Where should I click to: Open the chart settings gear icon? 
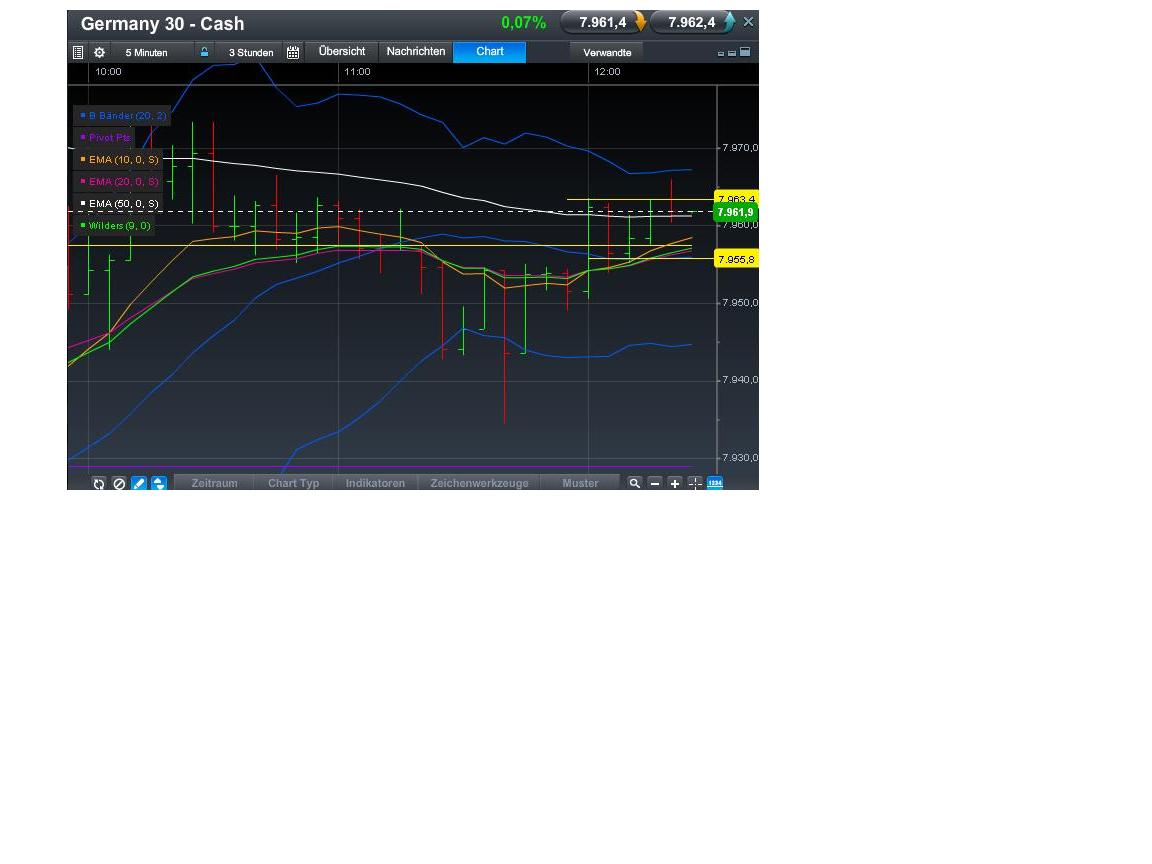click(x=99, y=52)
